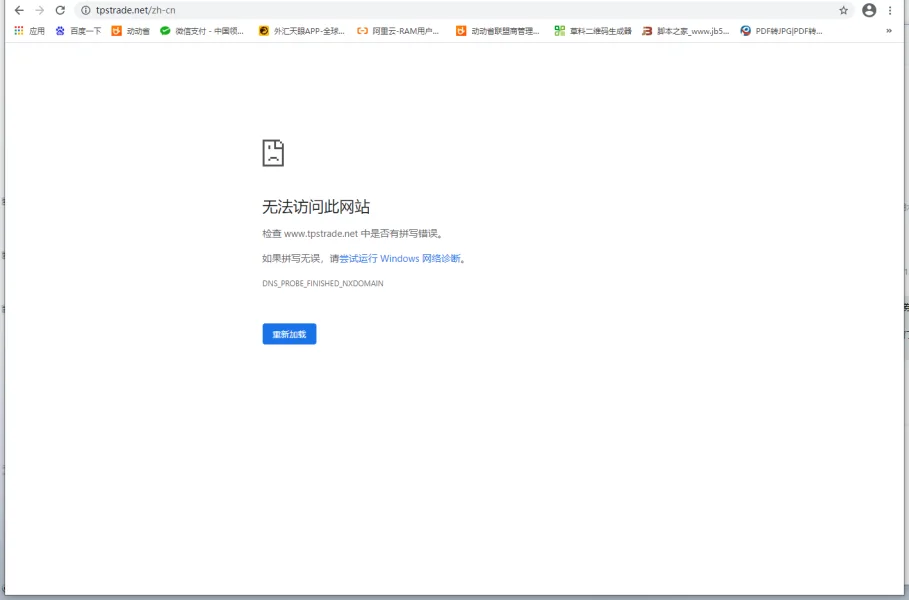Open the PDF转JPG bookmark
The image size is (909, 600).
click(781, 31)
